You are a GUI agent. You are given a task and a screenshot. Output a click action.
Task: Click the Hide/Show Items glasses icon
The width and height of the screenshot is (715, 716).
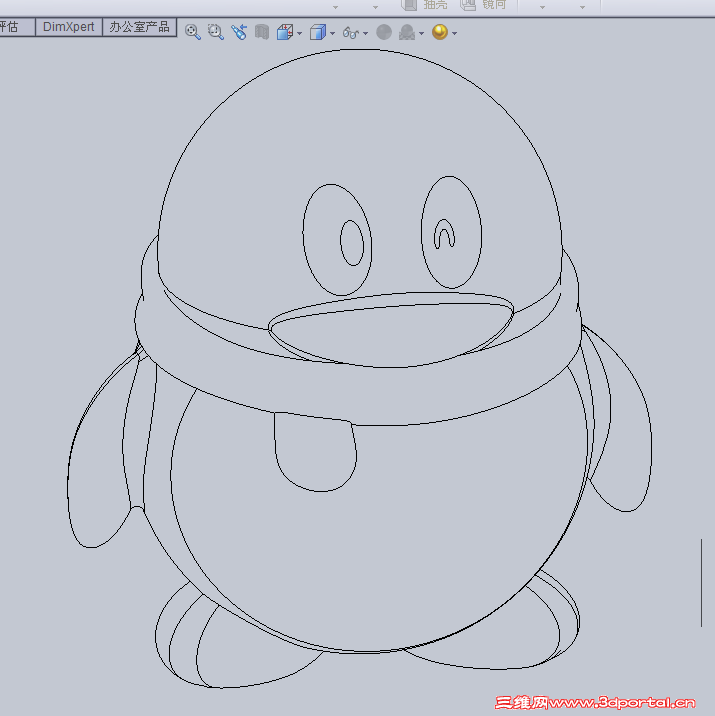351,33
